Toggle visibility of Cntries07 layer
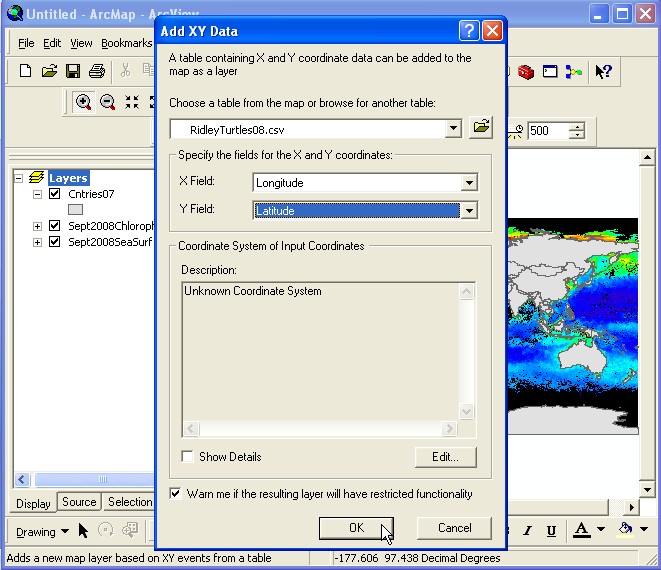Viewport: 661px width, 570px height. [55, 194]
